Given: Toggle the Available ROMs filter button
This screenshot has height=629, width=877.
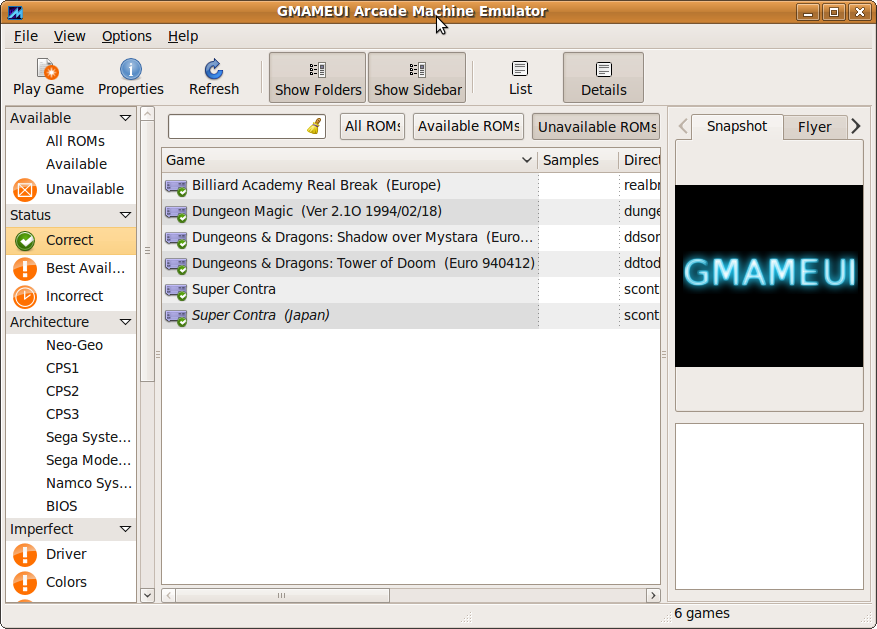Looking at the screenshot, I should point(469,126).
